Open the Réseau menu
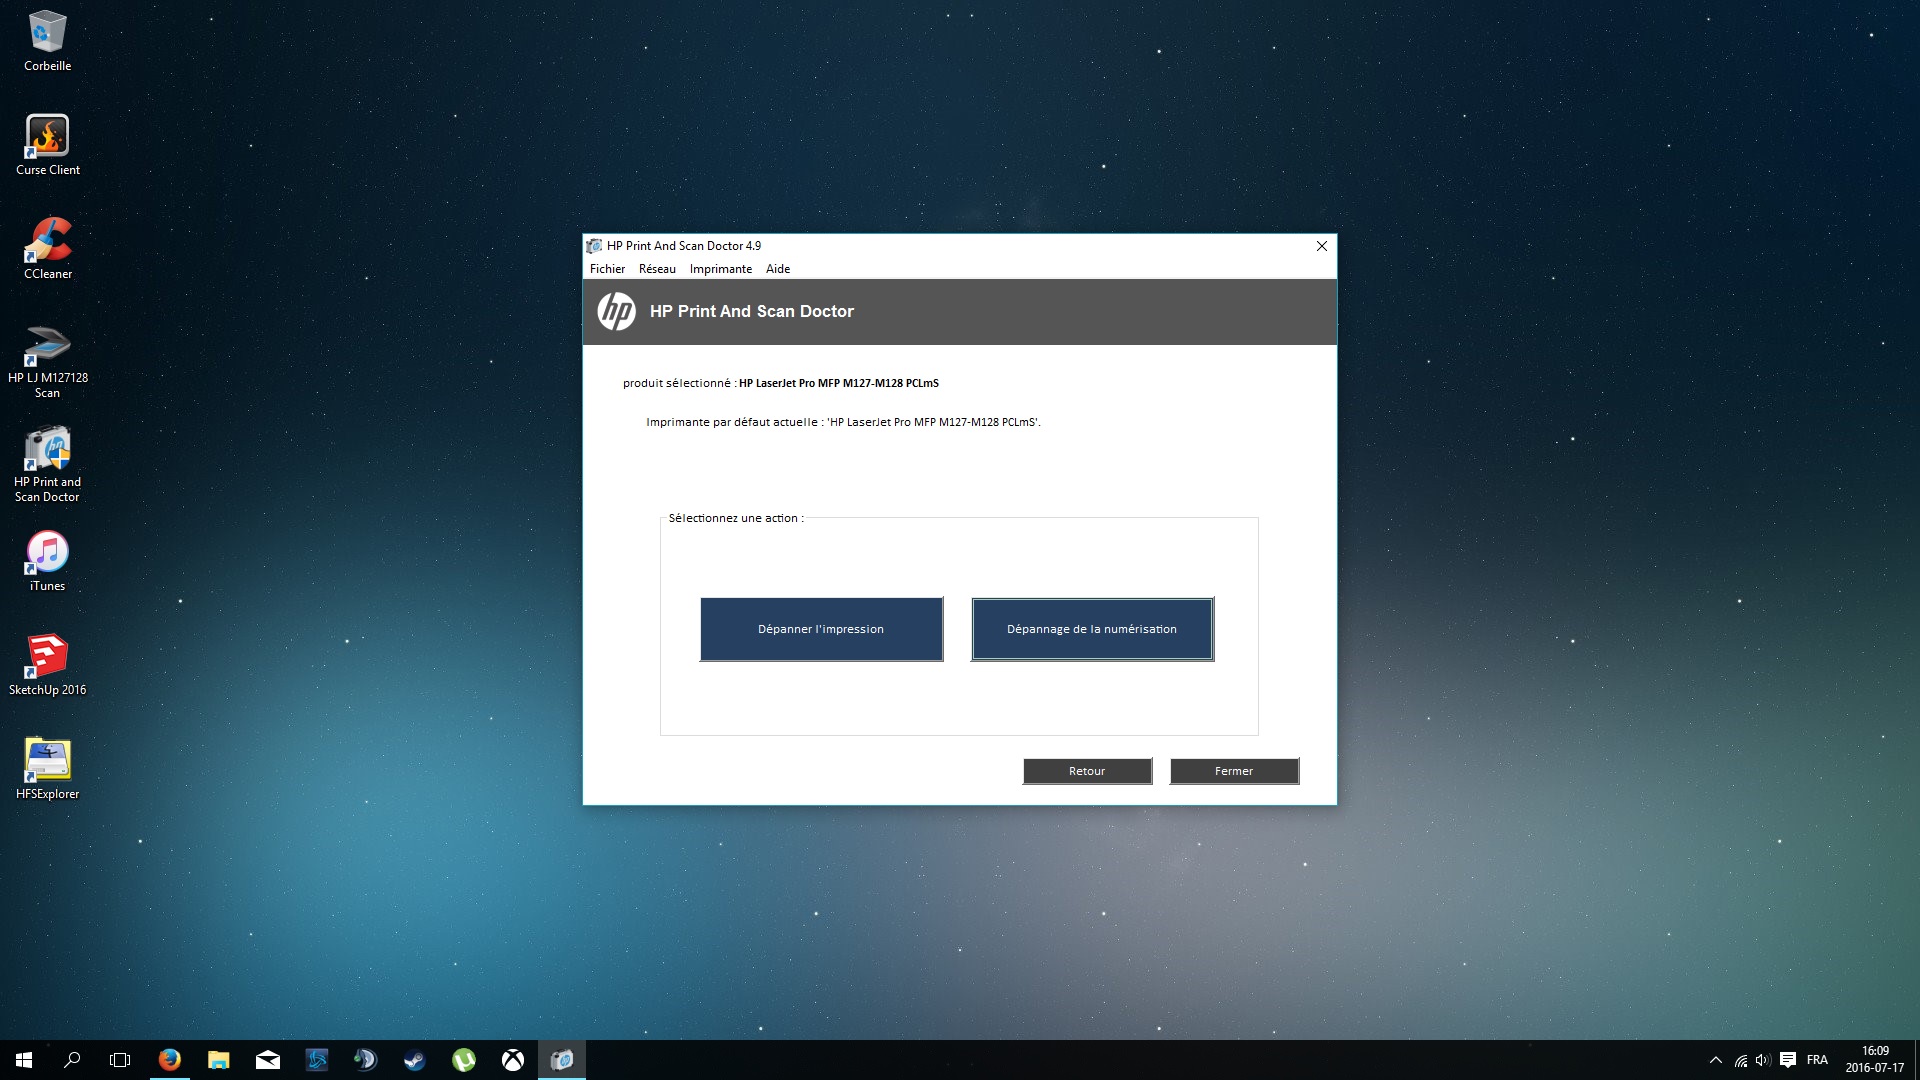This screenshot has width=1920, height=1080. [x=657, y=269]
